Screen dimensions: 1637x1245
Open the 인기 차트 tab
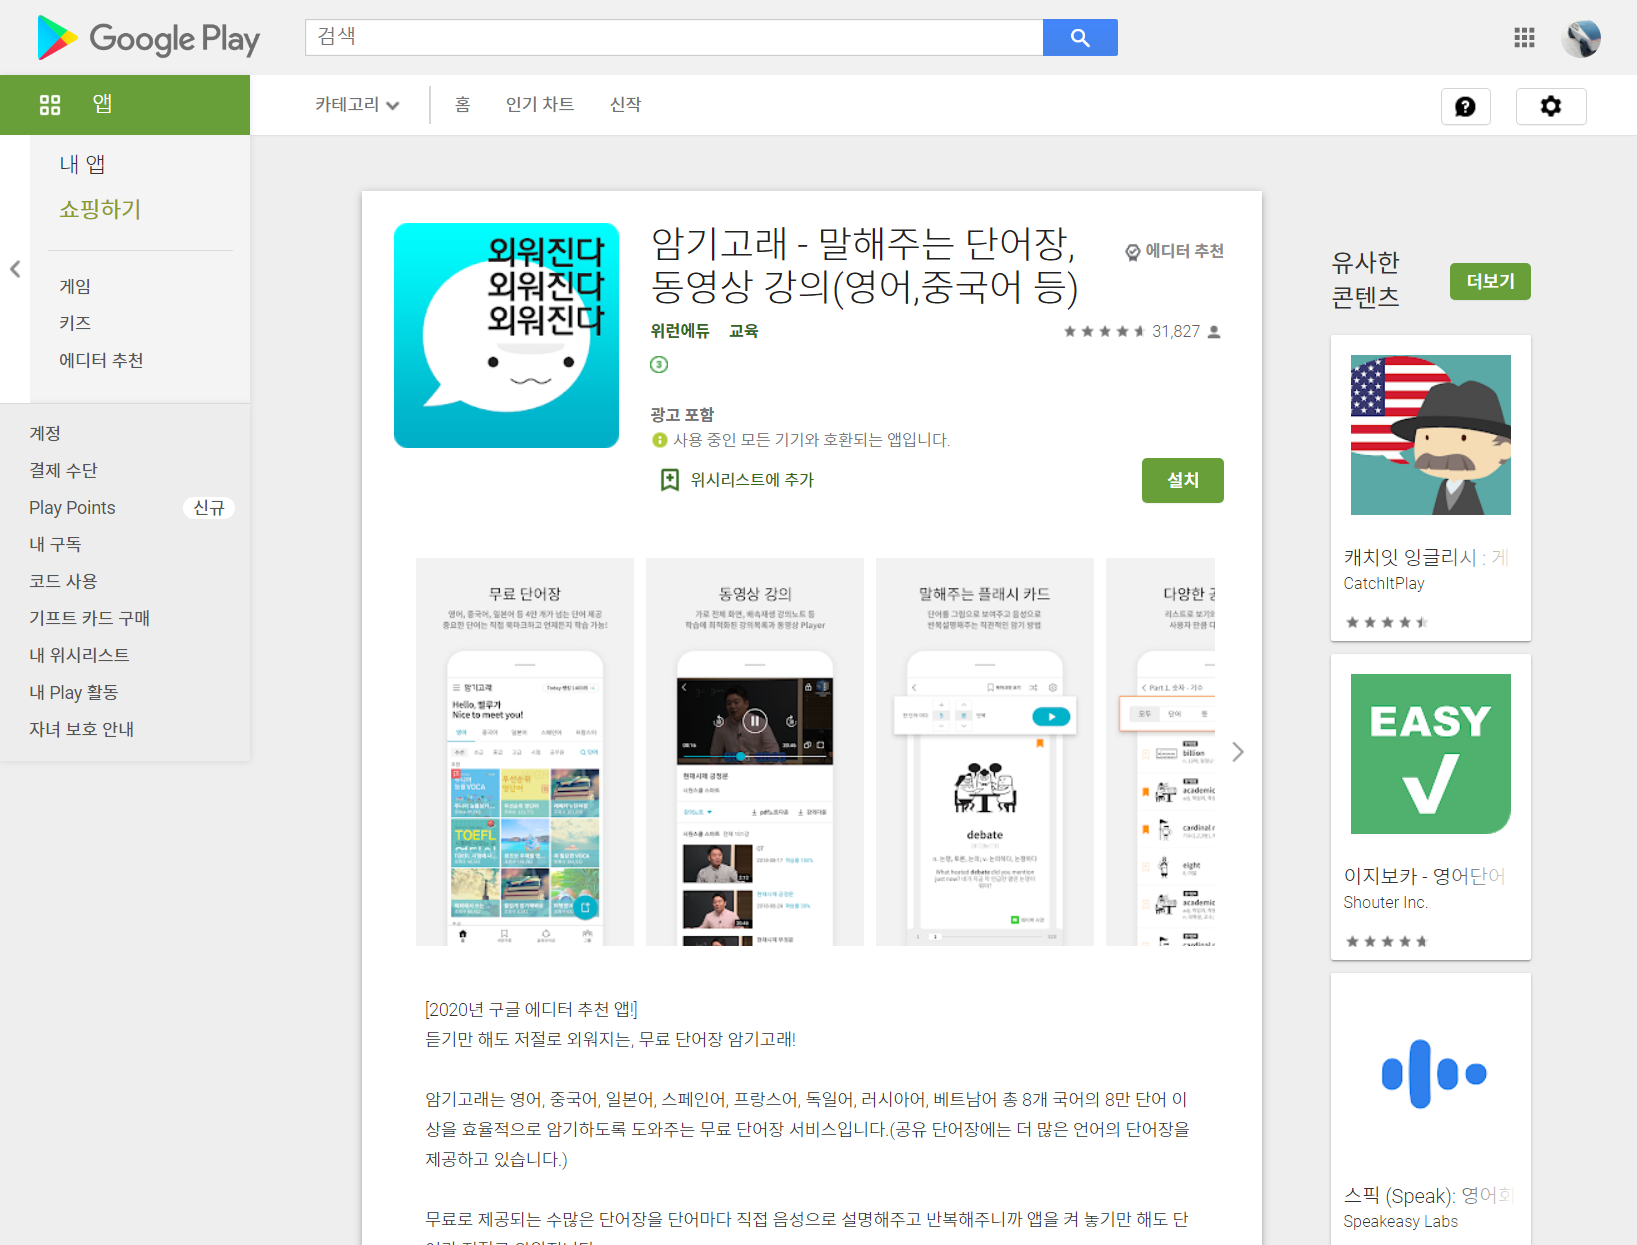pyautogui.click(x=540, y=104)
